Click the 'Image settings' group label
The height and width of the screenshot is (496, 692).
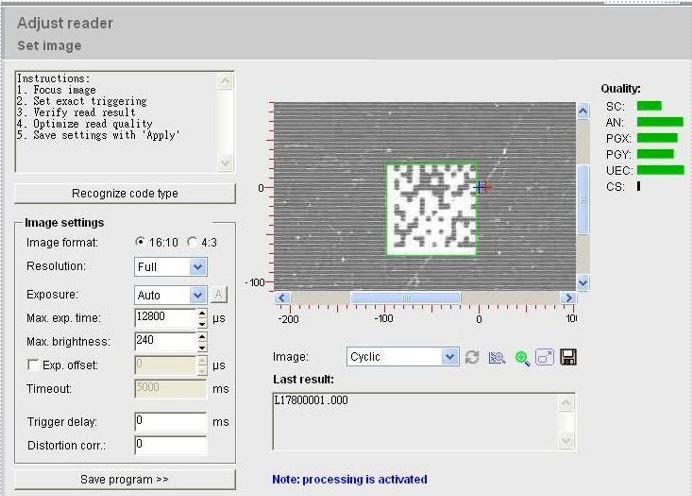point(64,222)
